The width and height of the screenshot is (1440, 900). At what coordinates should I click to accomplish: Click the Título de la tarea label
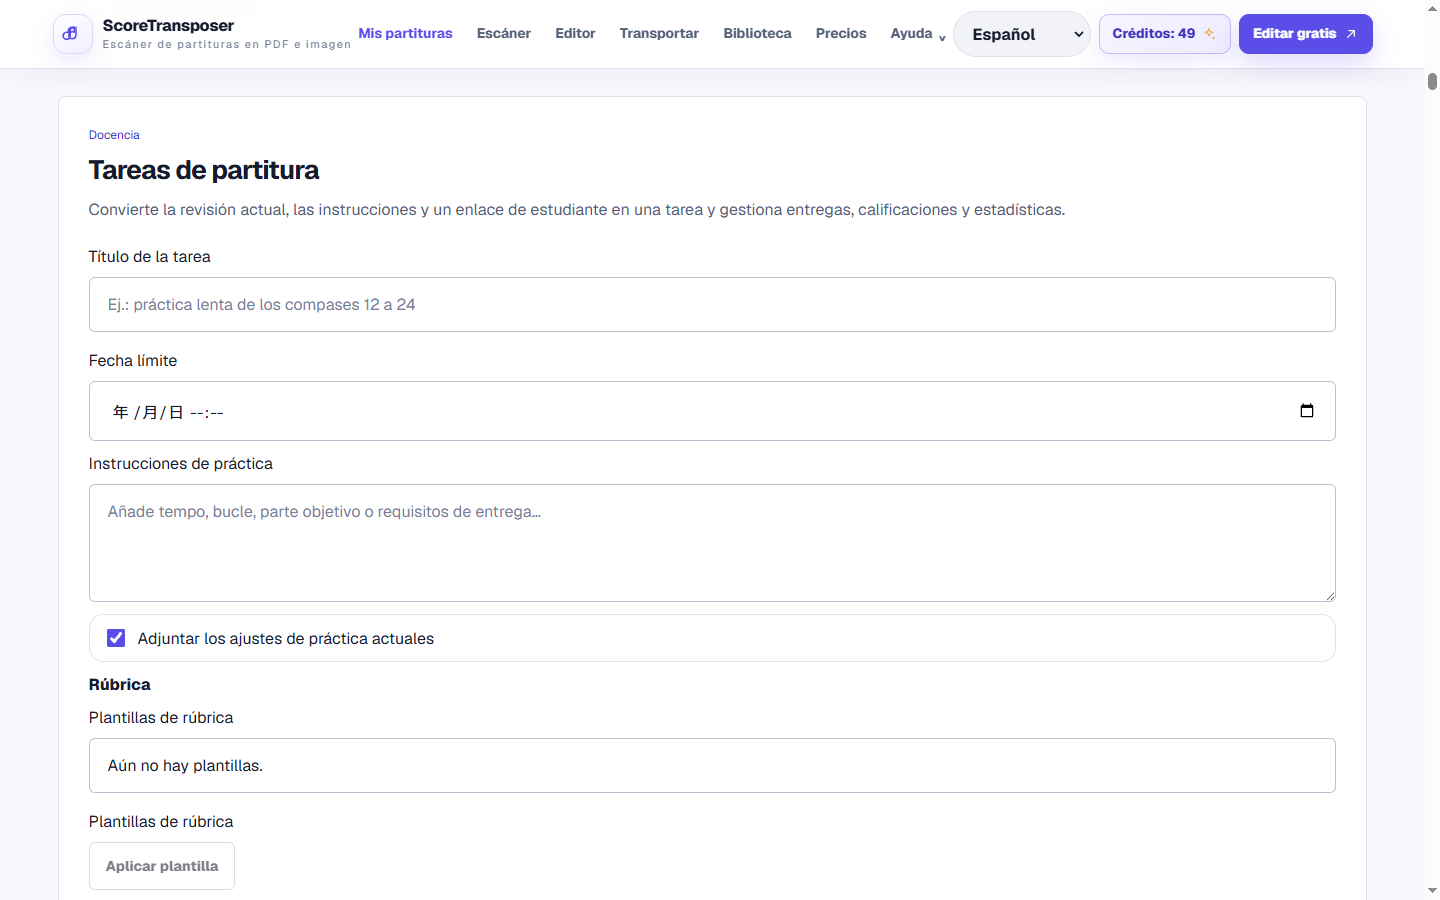pos(150,257)
